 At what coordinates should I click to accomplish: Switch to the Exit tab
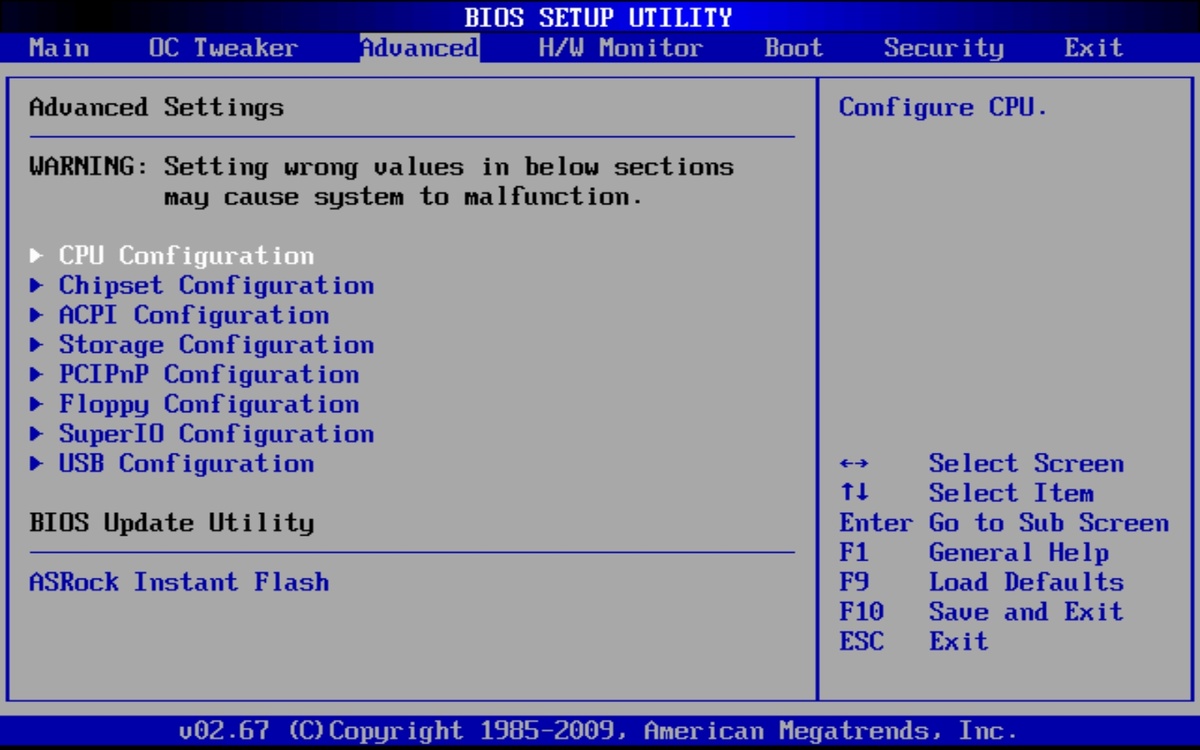pyautogui.click(x=1093, y=48)
